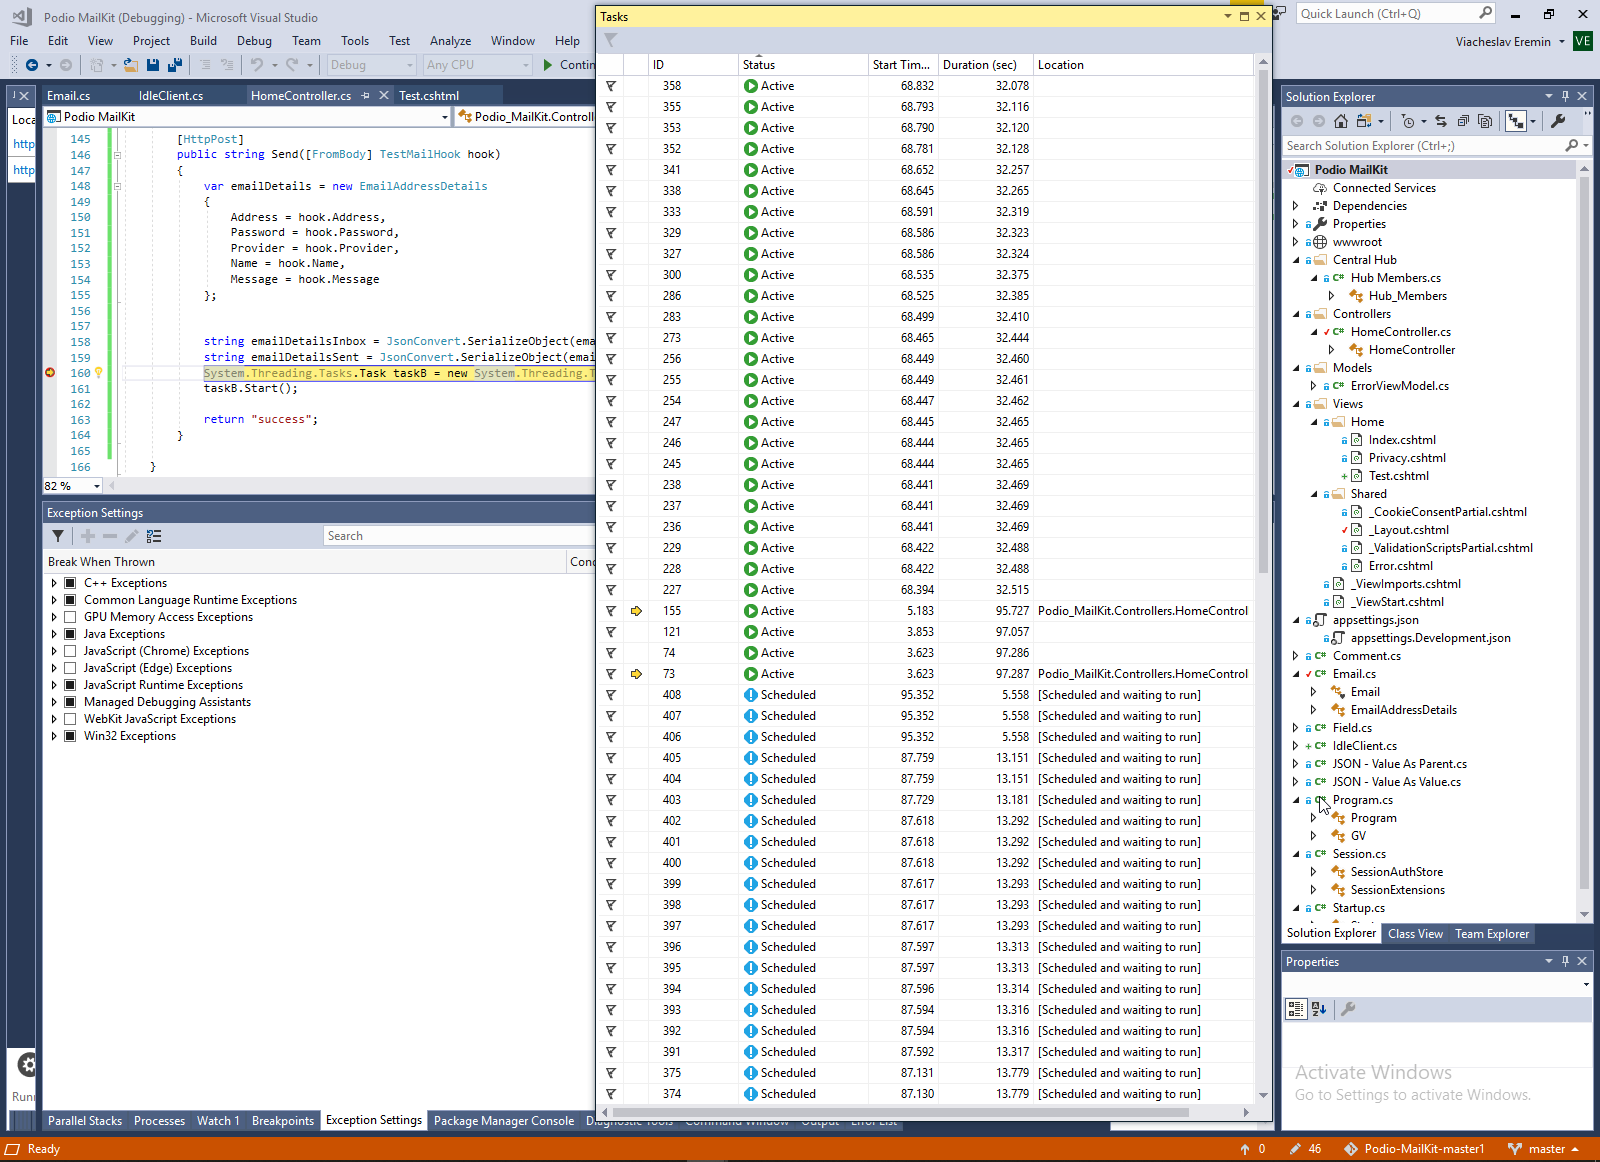Click the Solution Explorer Home icon
This screenshot has width=1600, height=1162.
[1340, 121]
